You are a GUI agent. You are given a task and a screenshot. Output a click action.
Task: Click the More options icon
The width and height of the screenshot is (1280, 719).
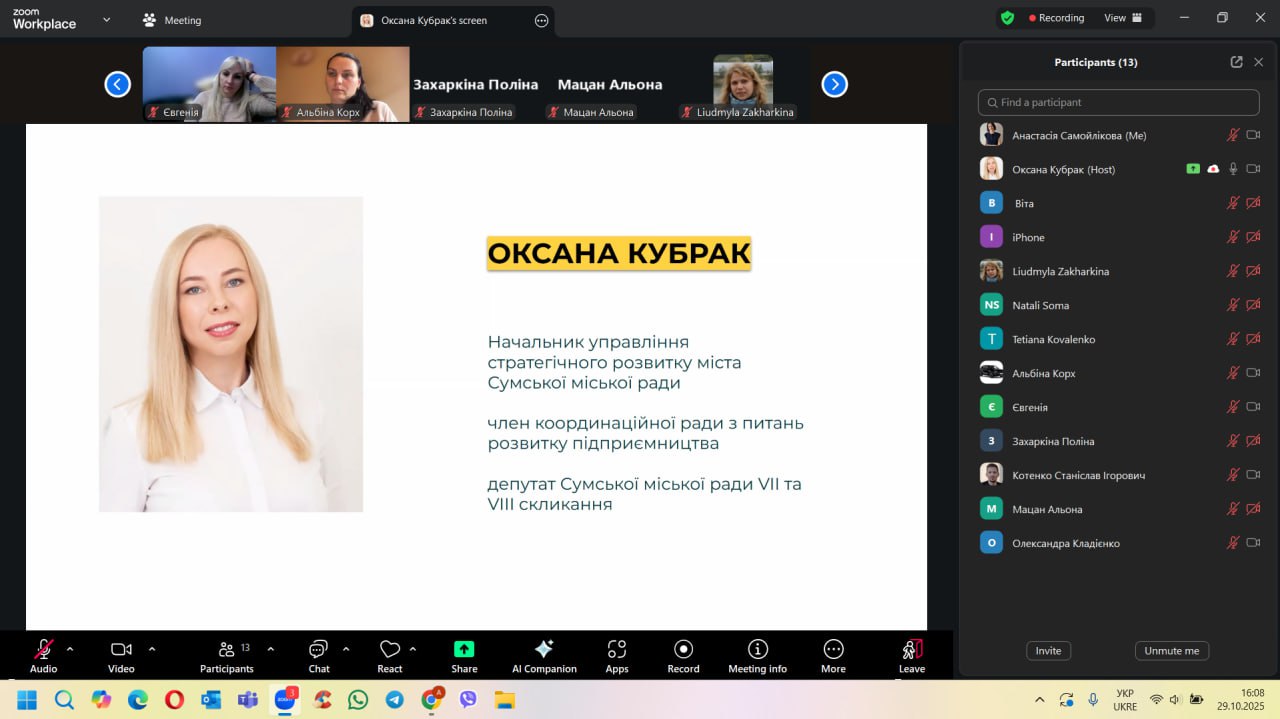tap(833, 655)
